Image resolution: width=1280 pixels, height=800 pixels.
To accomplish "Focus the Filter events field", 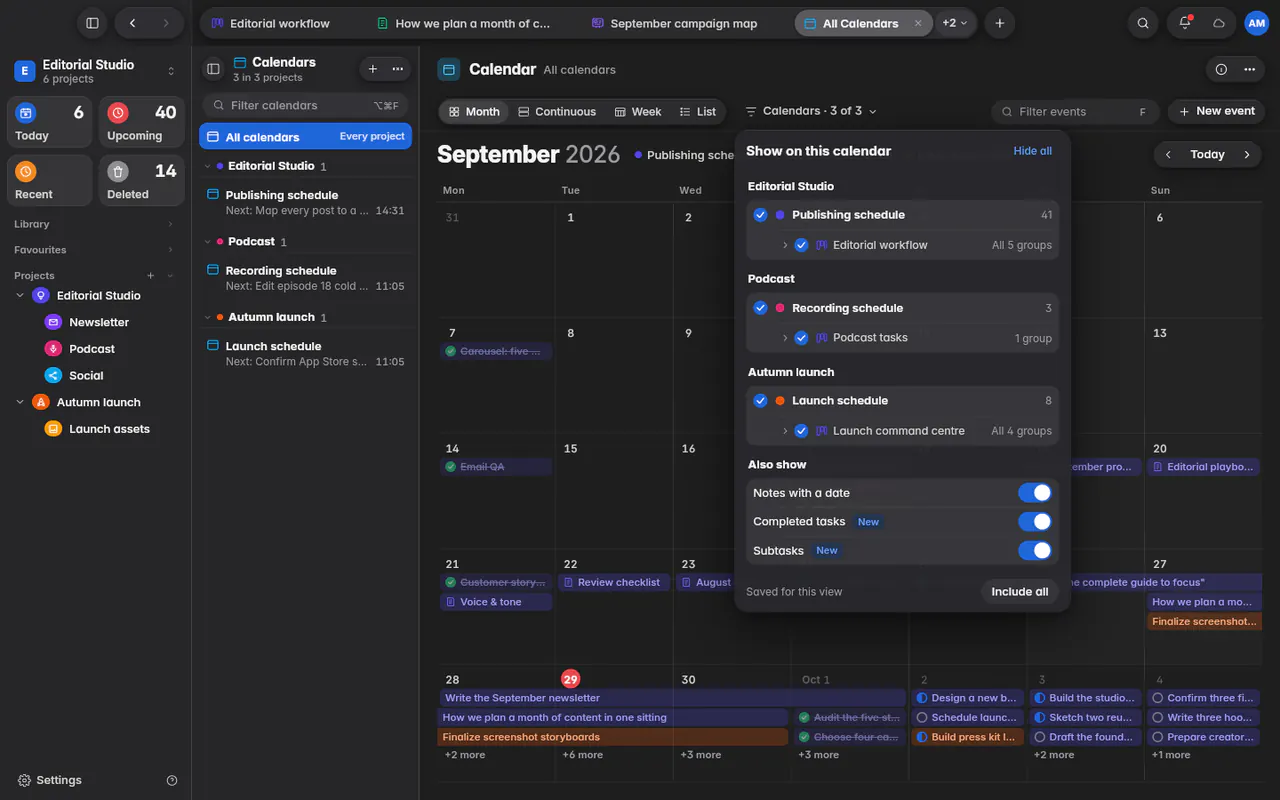I will coord(1075,112).
